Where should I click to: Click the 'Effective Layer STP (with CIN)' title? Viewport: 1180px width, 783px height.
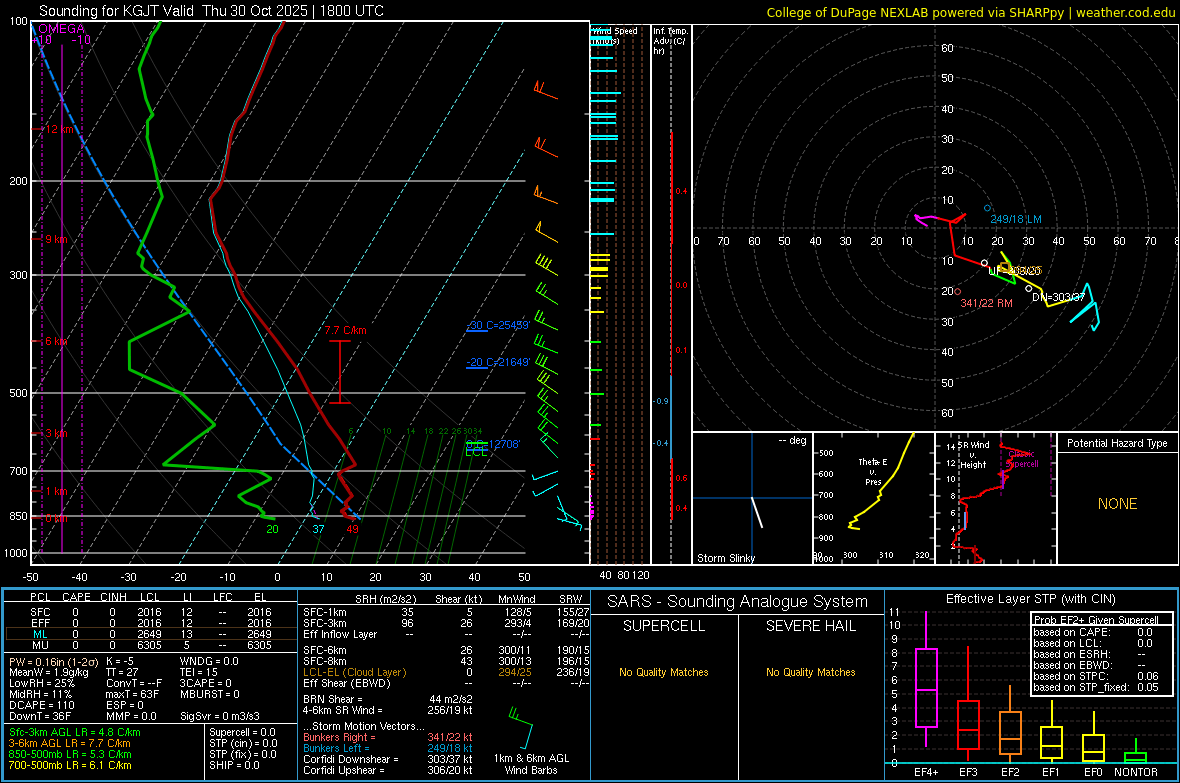click(x=1030, y=599)
